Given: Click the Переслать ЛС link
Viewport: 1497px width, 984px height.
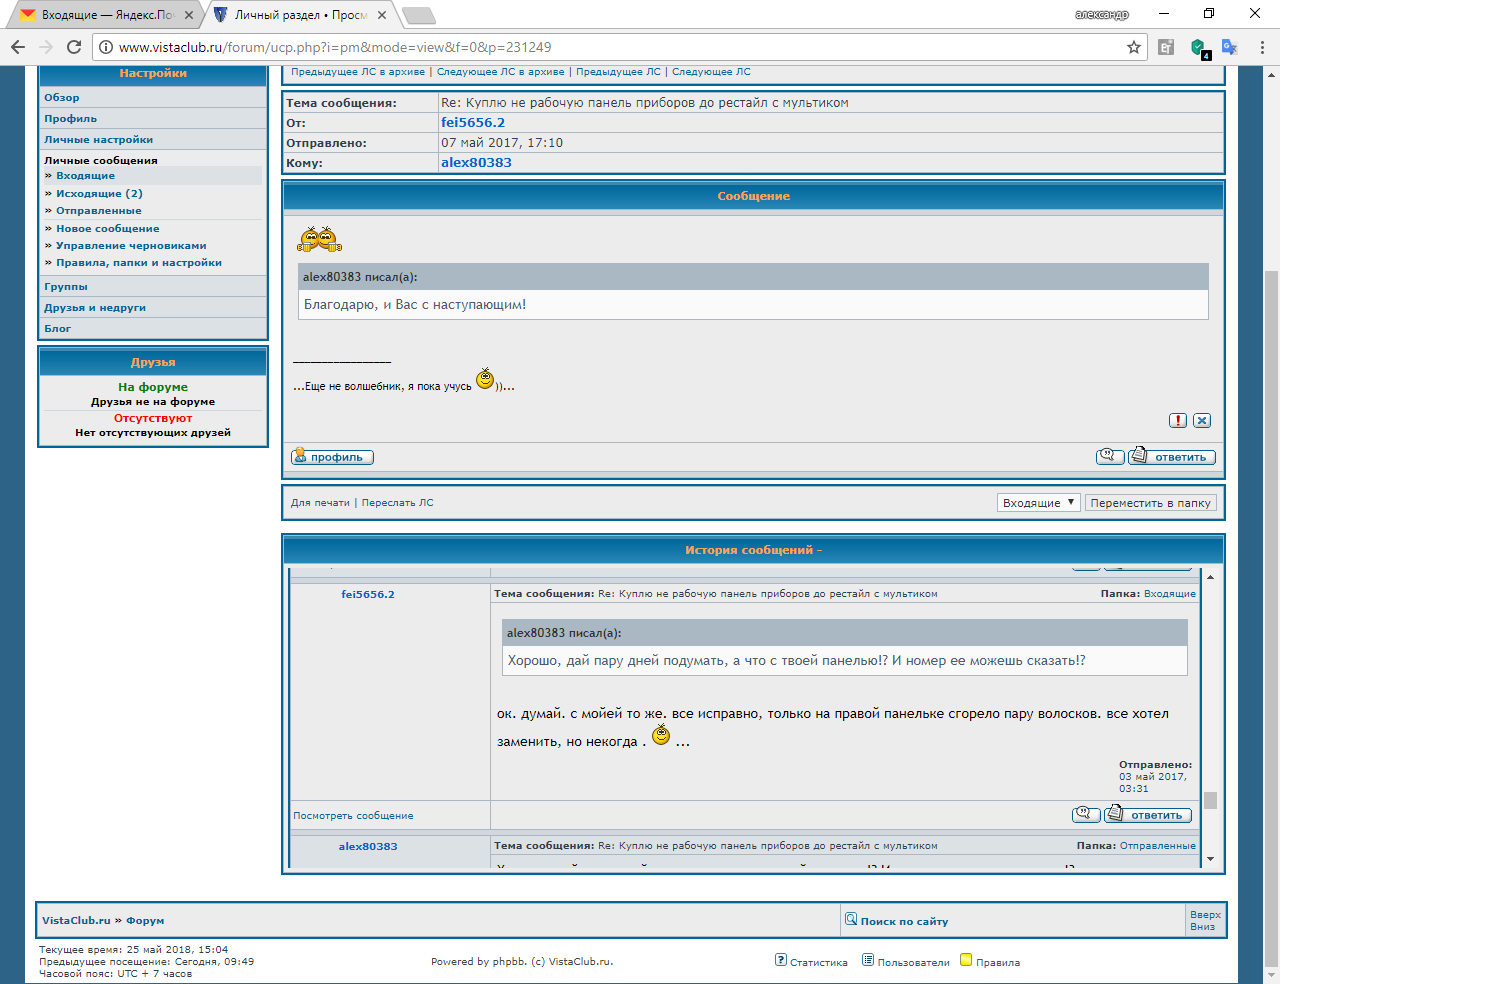Looking at the screenshot, I should click(397, 503).
